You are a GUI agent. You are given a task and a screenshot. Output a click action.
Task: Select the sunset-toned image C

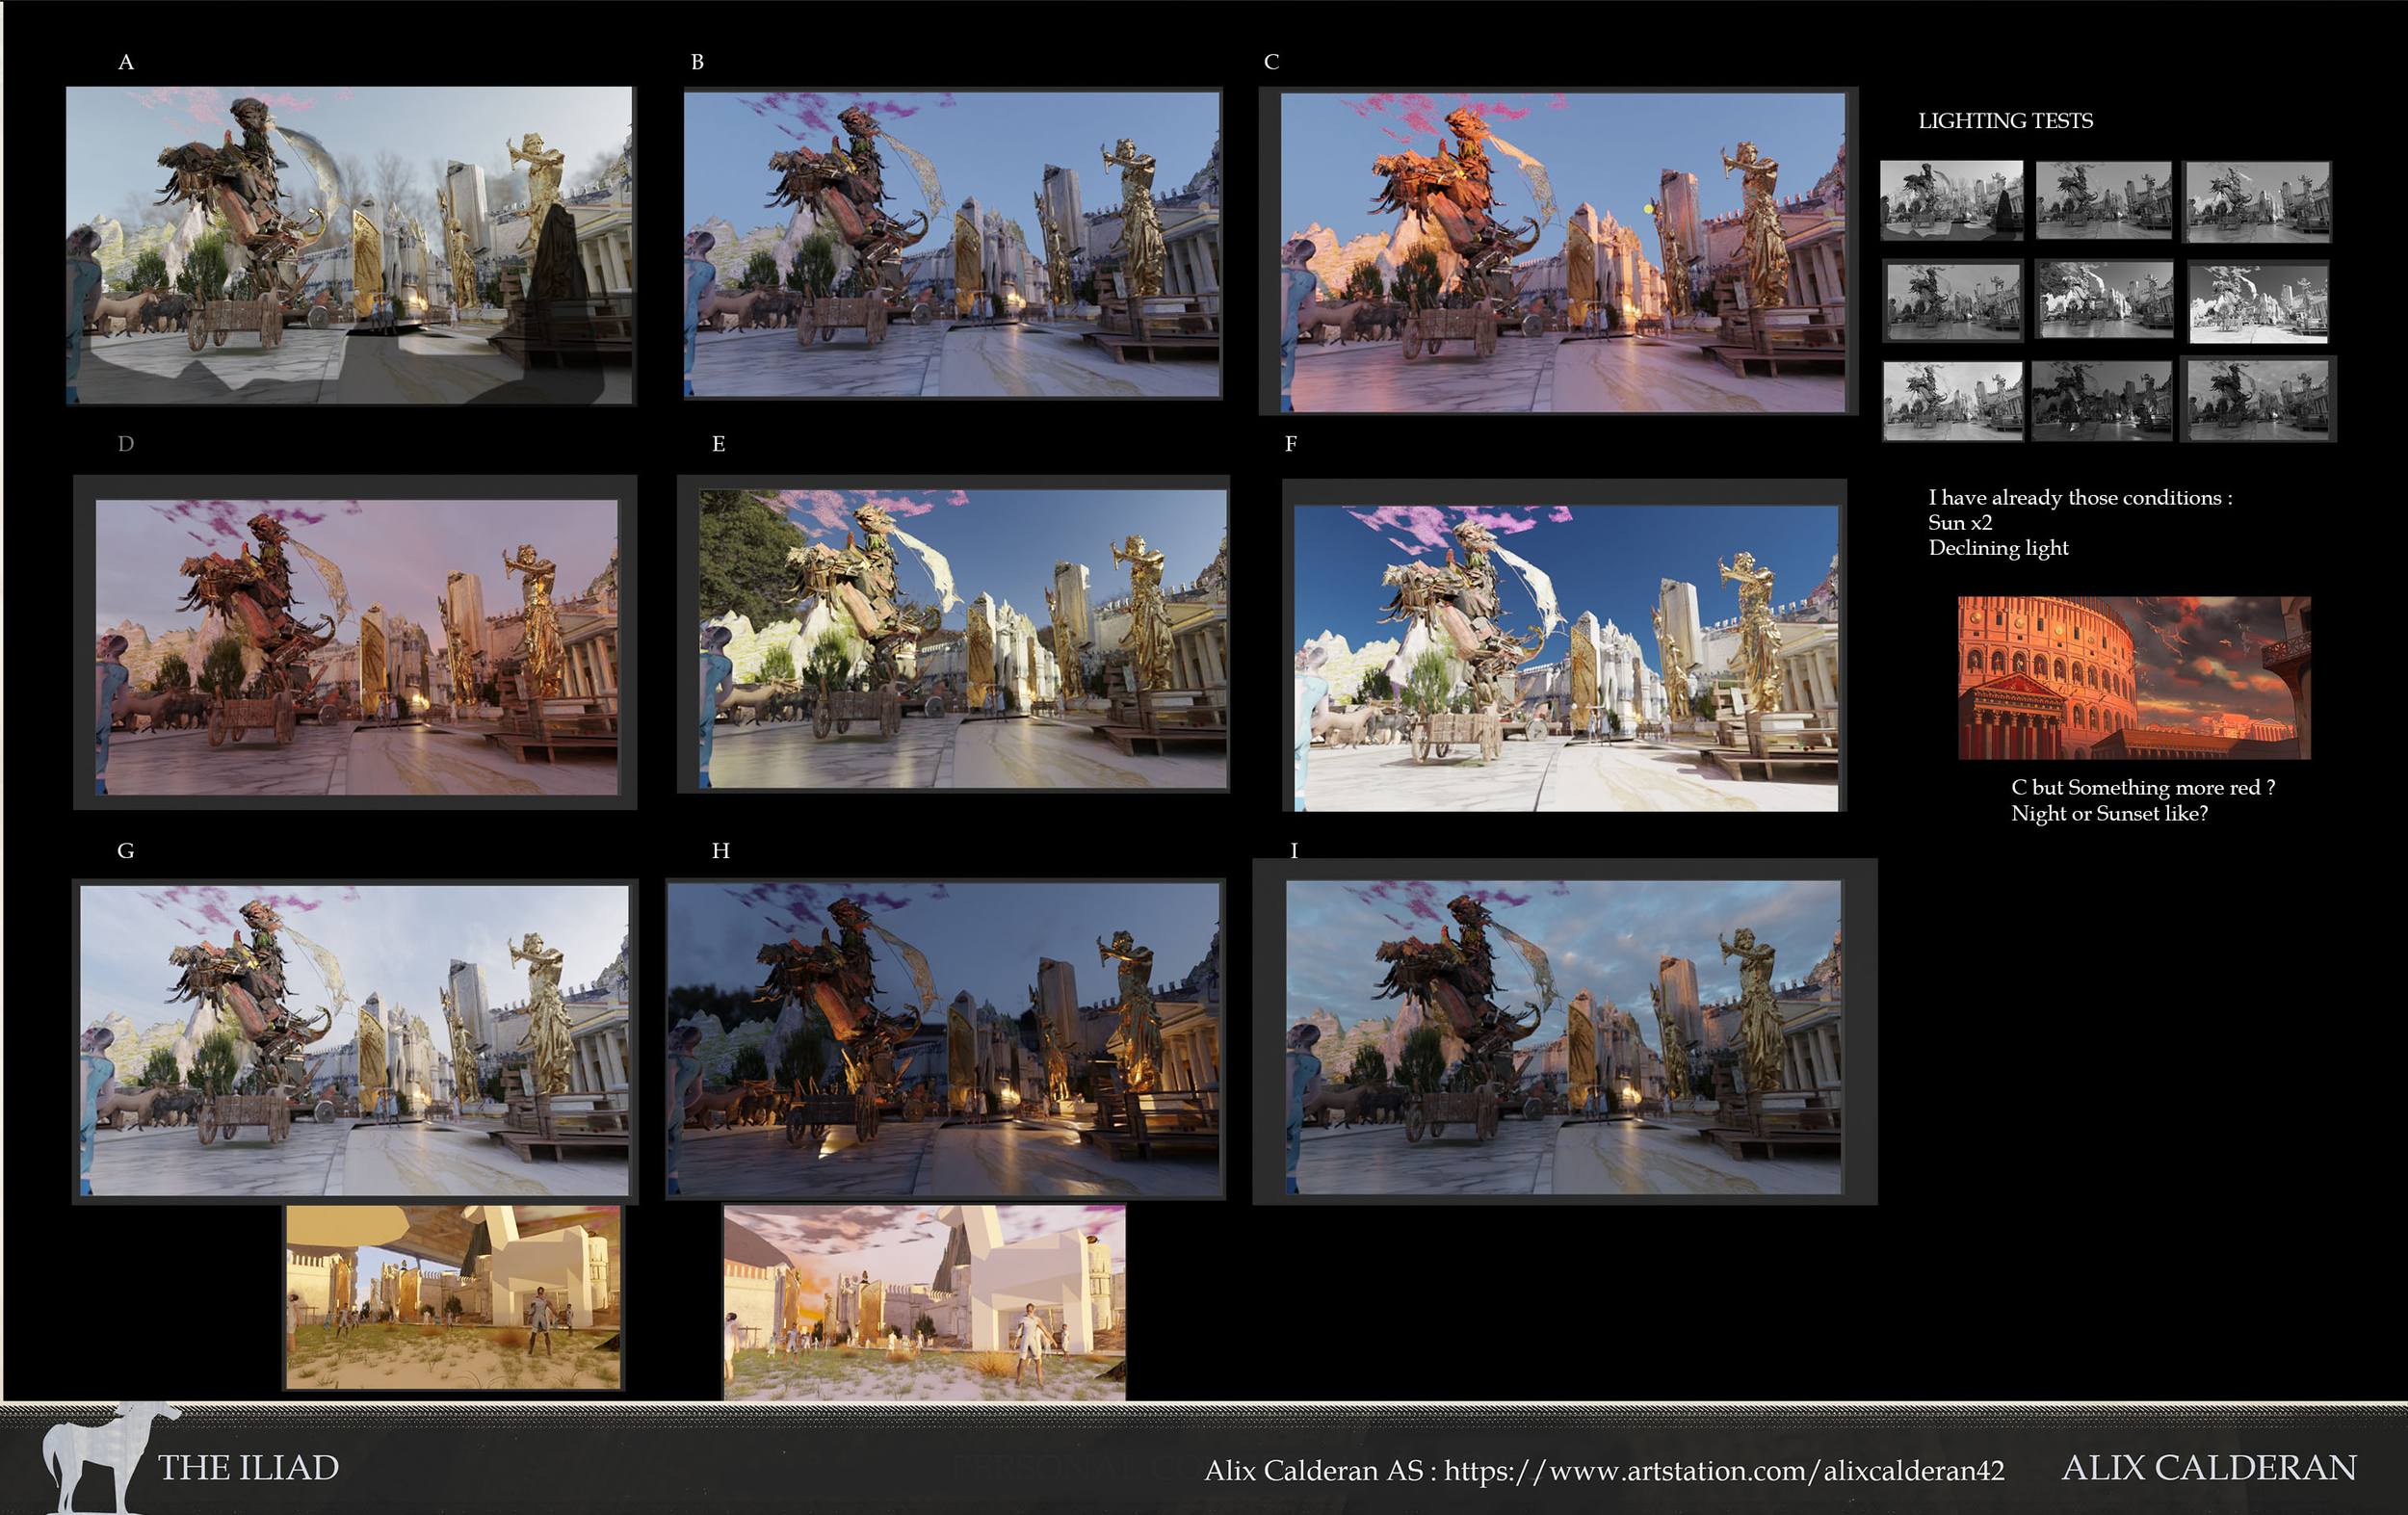pos(1562,252)
